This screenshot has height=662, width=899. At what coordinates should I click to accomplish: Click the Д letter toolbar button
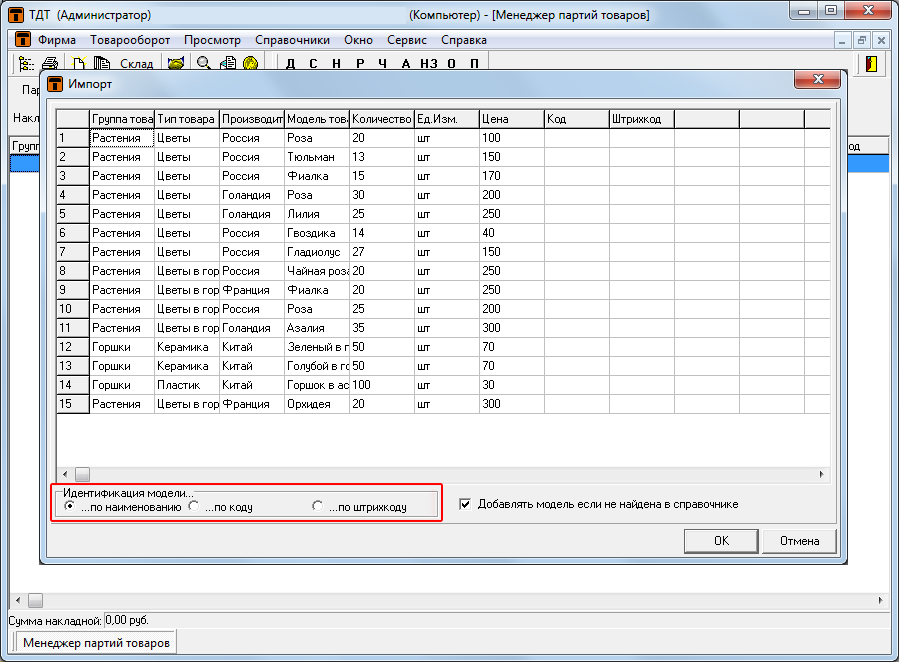291,64
